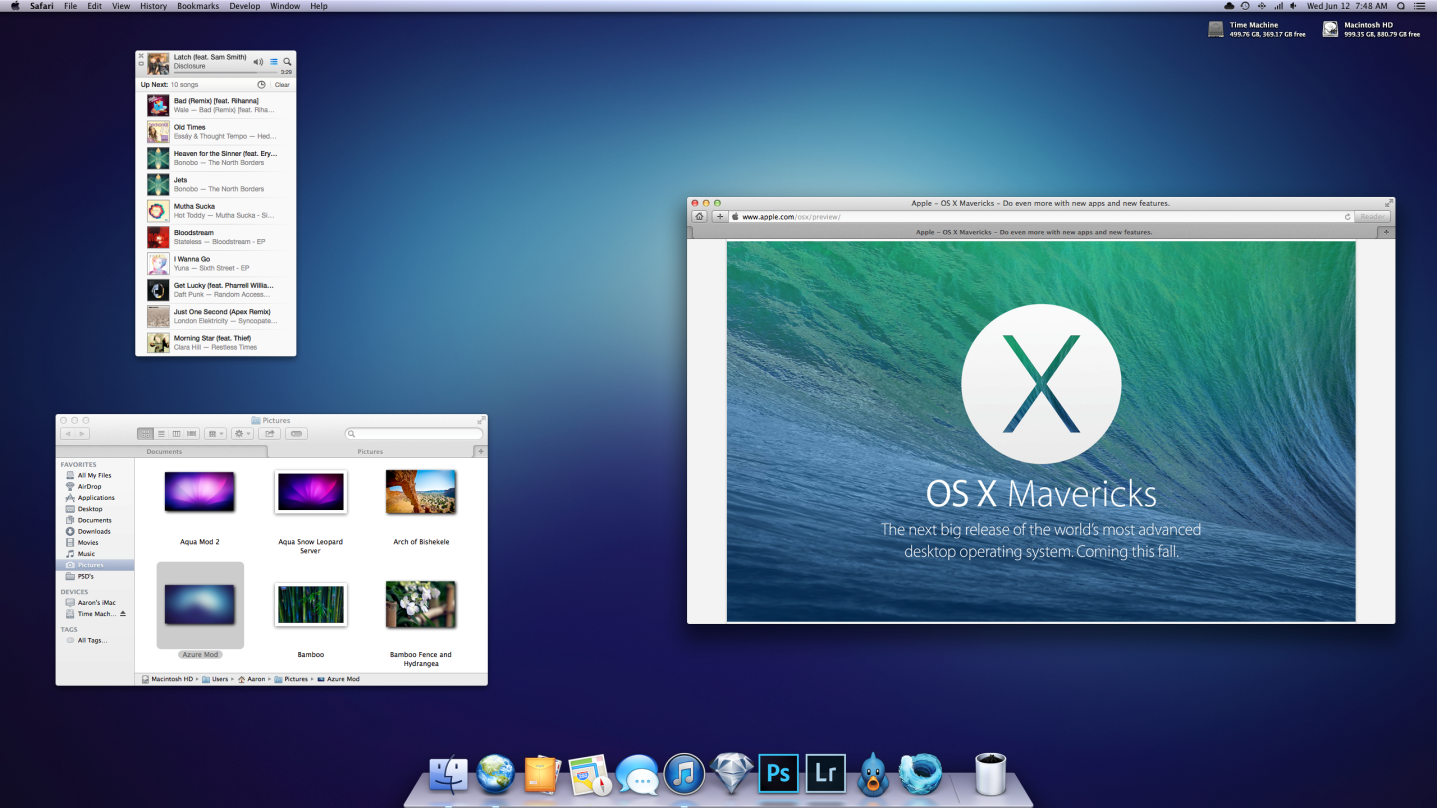Launch Lightroom from the Dock
The height and width of the screenshot is (808, 1437).
[826, 774]
